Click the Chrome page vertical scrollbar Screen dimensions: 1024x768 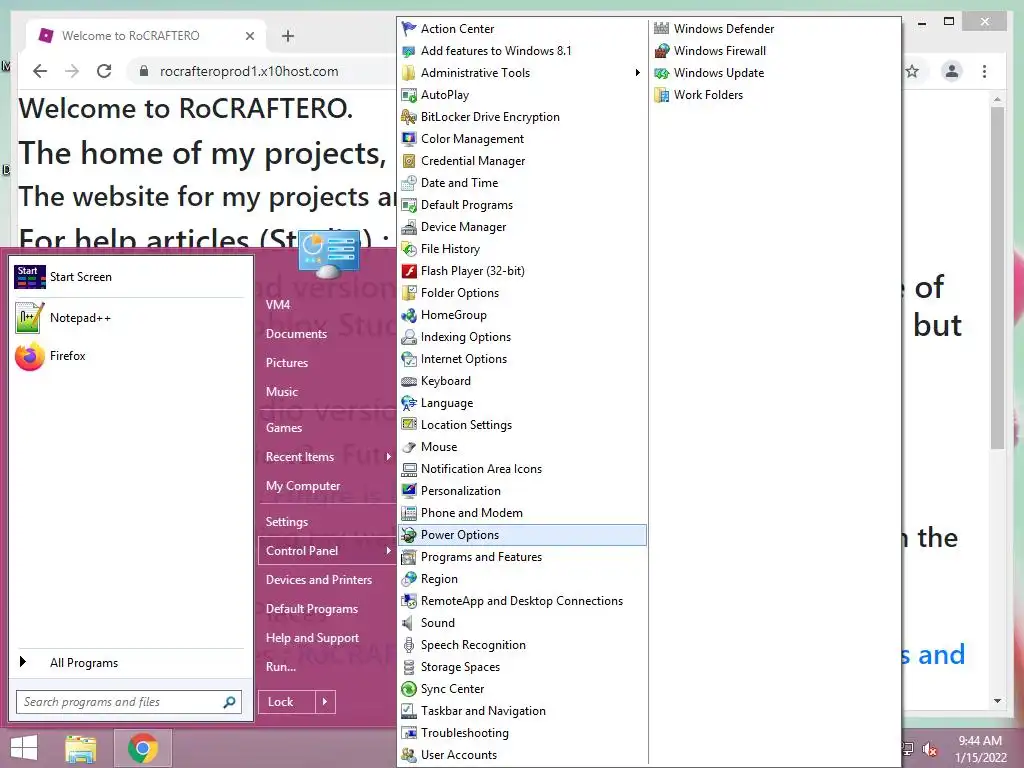click(997, 278)
